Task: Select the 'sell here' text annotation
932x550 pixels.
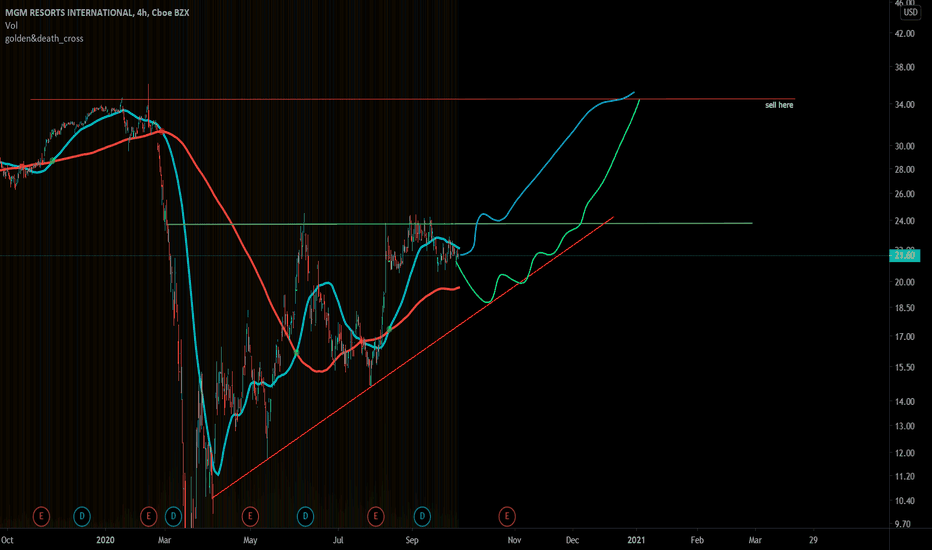Action: pyautogui.click(x=779, y=105)
